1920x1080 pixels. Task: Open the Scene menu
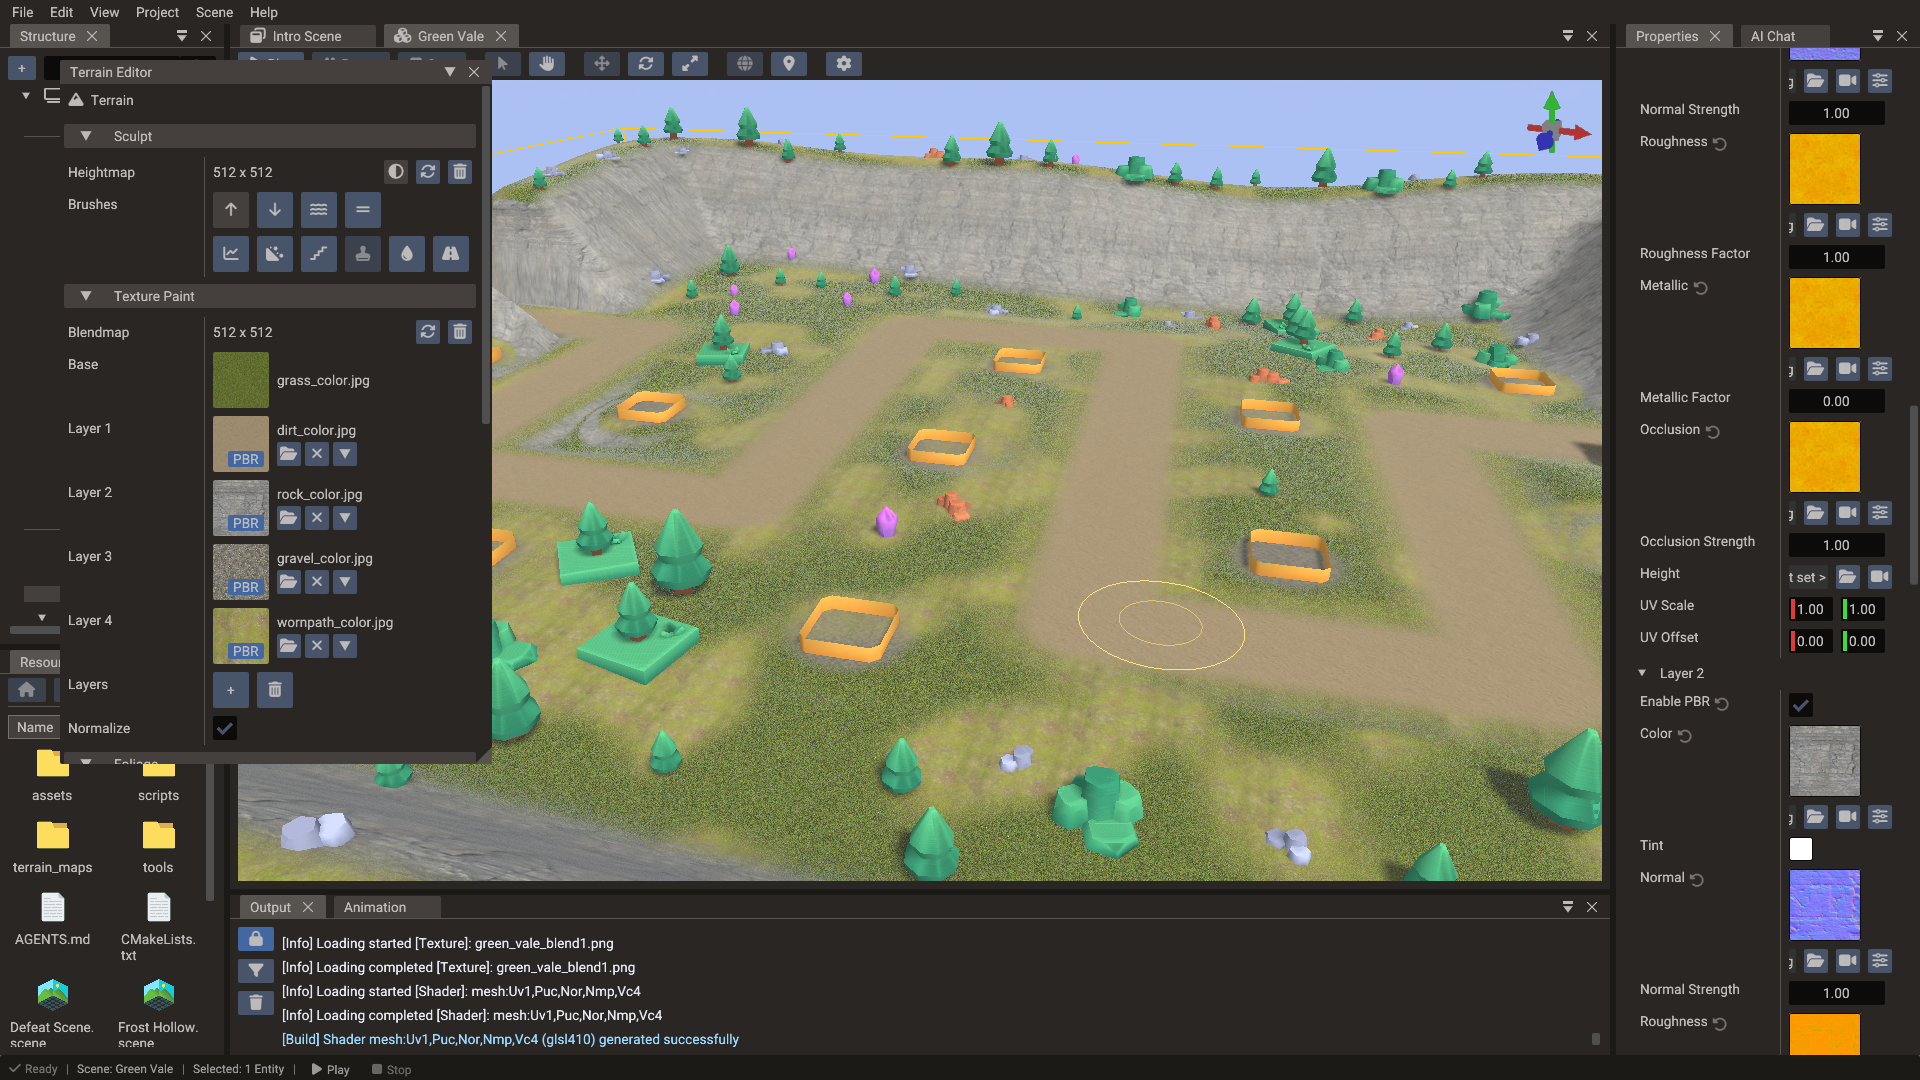click(214, 12)
